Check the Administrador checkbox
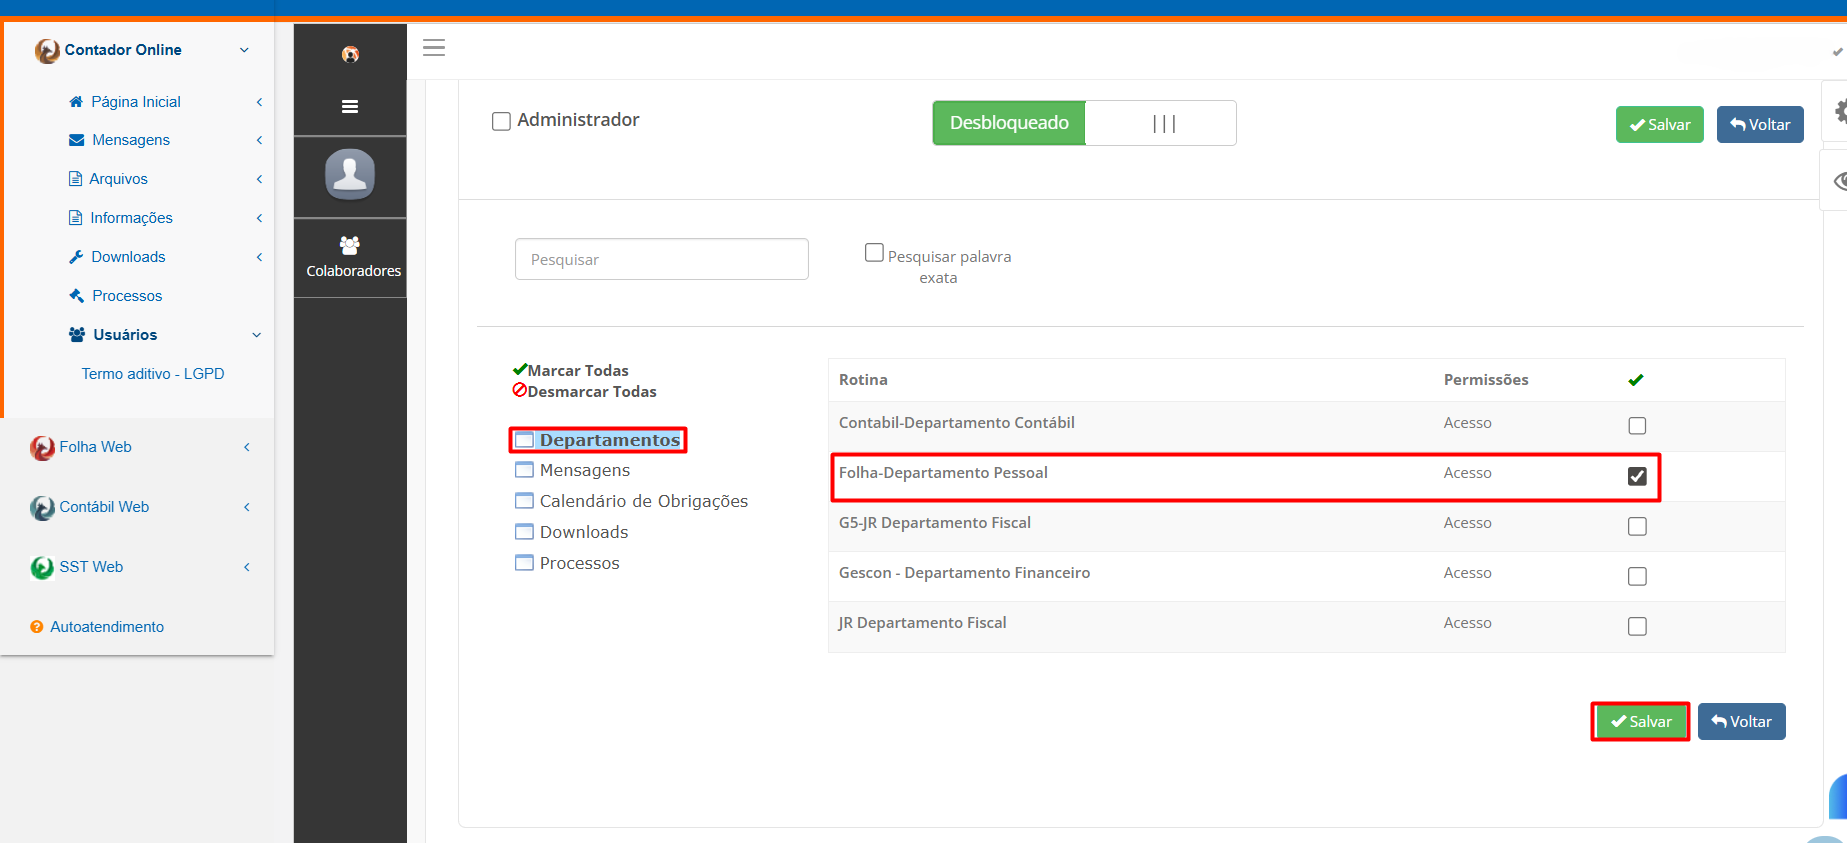Viewport: 1847px width, 843px height. point(501,122)
